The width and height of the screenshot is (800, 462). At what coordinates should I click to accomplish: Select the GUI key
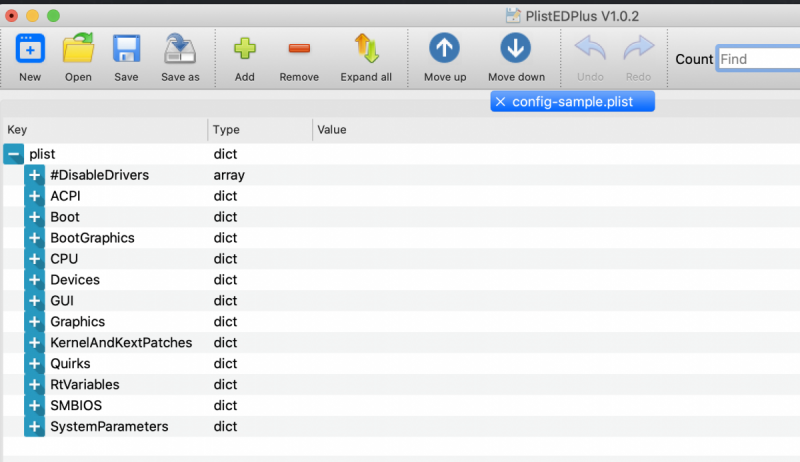coord(62,300)
